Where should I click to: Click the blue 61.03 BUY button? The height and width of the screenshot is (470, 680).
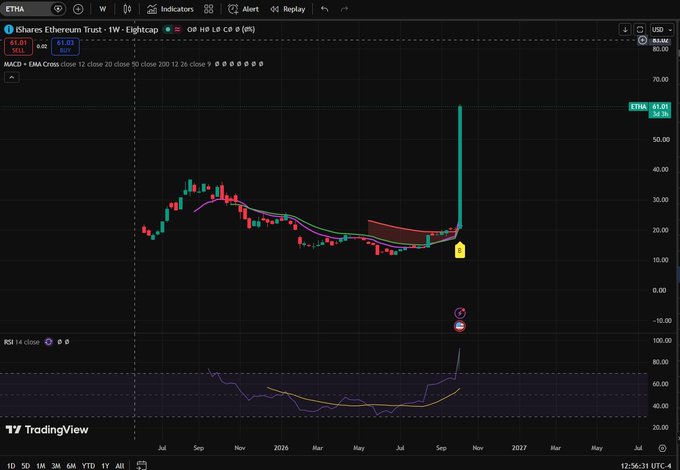pos(65,46)
